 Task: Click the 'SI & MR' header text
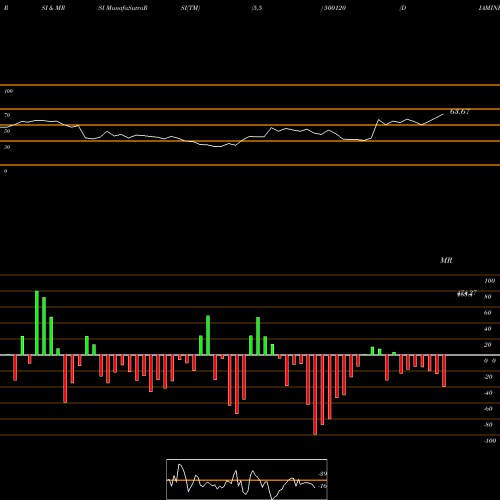pyautogui.click(x=53, y=8)
